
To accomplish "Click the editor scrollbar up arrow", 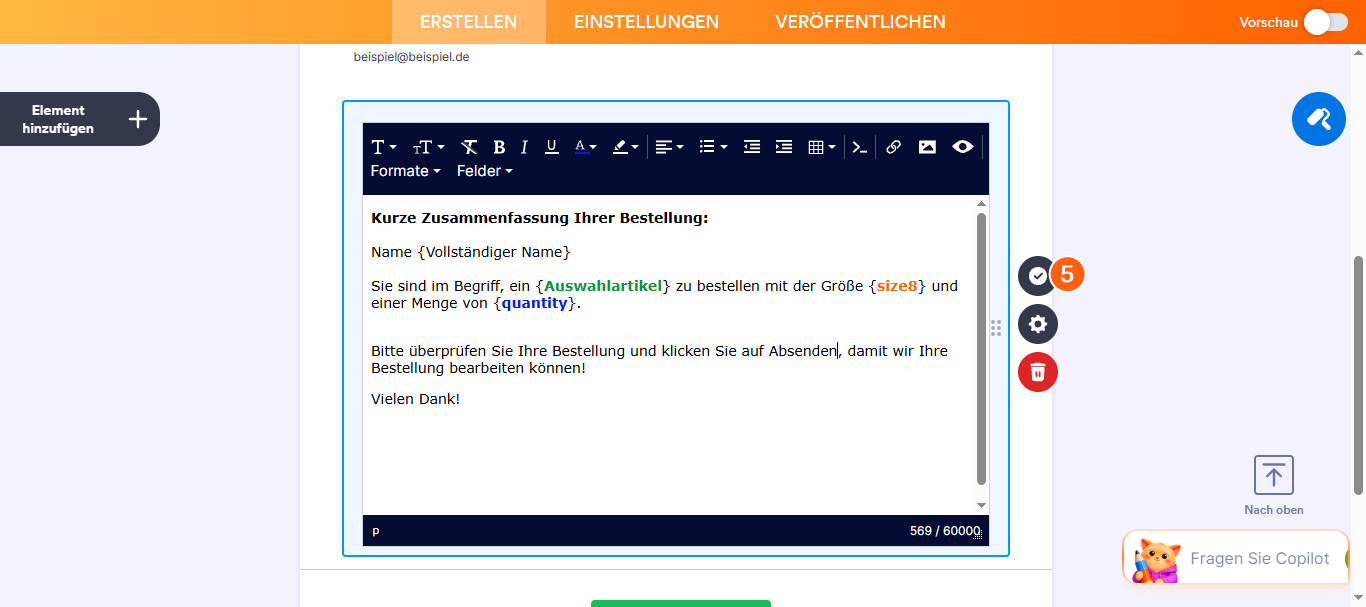I will tap(981, 203).
